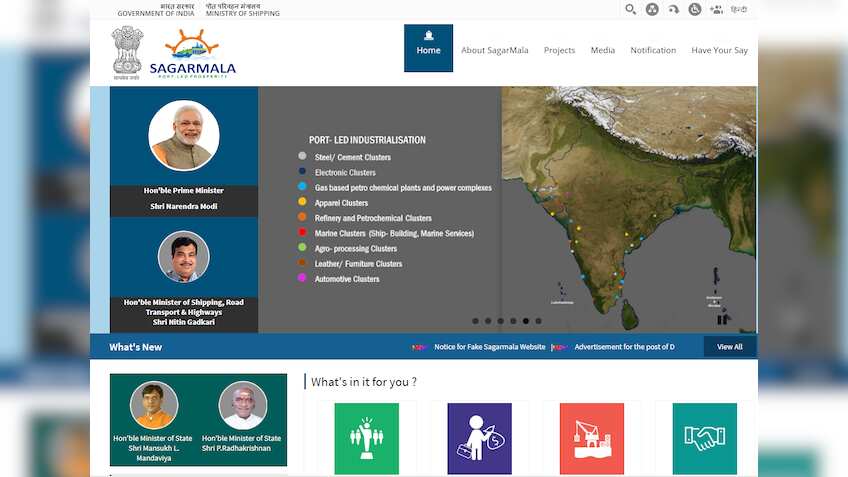The height and width of the screenshot is (477, 848).
Task: Open the About SagarMala menu
Action: point(494,50)
